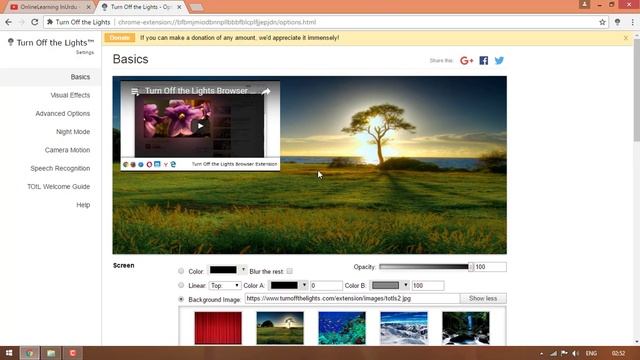Bookmark this page with the star icon
This screenshot has width=640, height=360.
(x=602, y=22)
